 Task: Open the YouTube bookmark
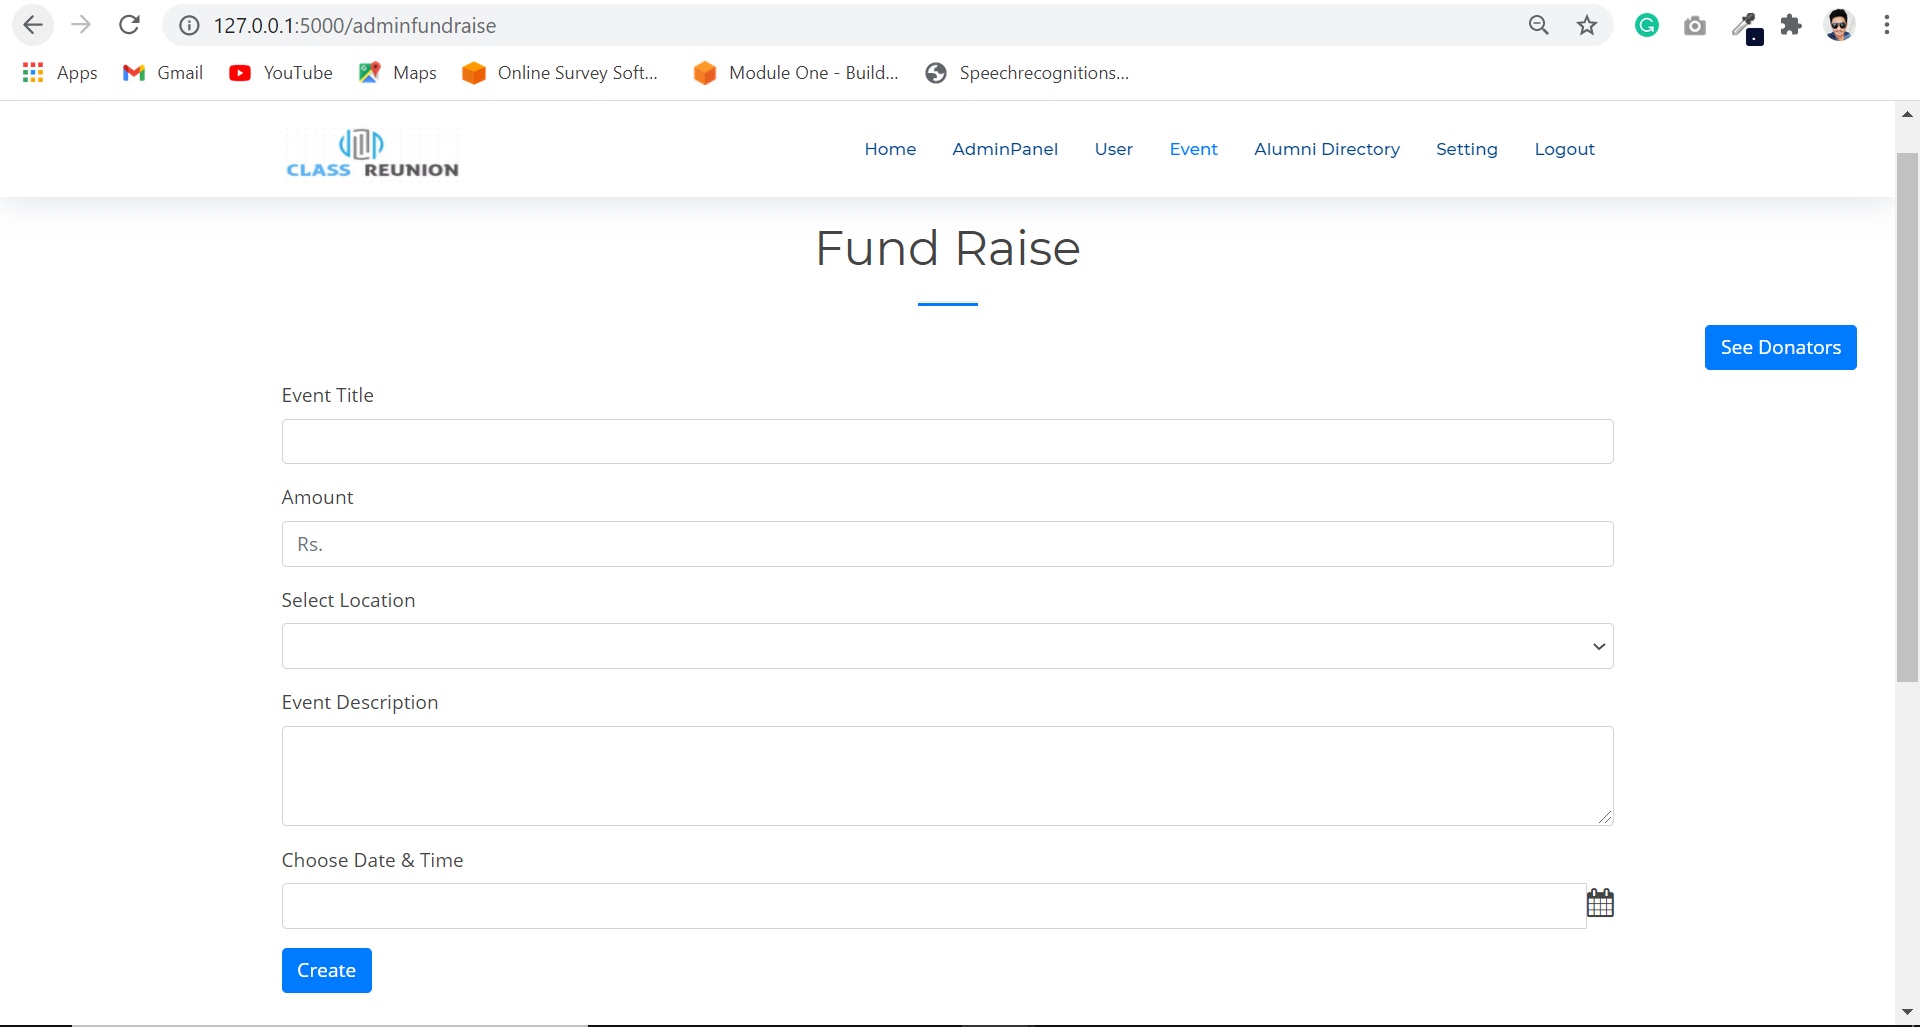tap(281, 73)
